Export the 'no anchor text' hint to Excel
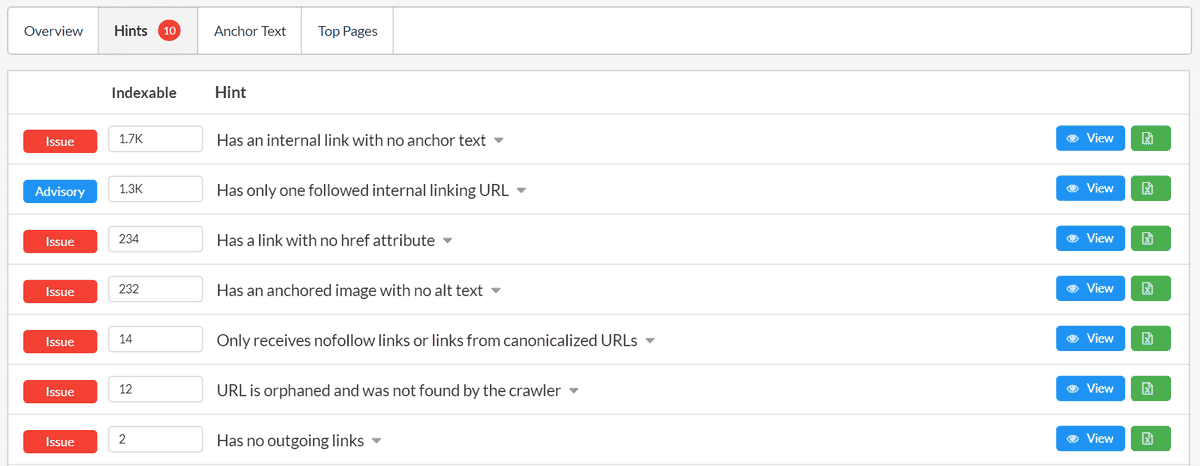The width and height of the screenshot is (1200, 466). click(1150, 139)
